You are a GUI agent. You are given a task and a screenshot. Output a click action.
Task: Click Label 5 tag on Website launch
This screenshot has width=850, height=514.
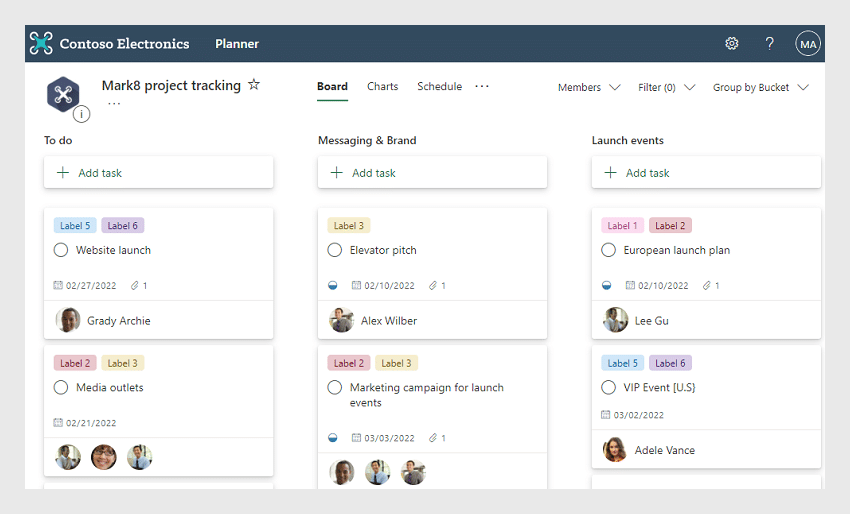point(75,226)
